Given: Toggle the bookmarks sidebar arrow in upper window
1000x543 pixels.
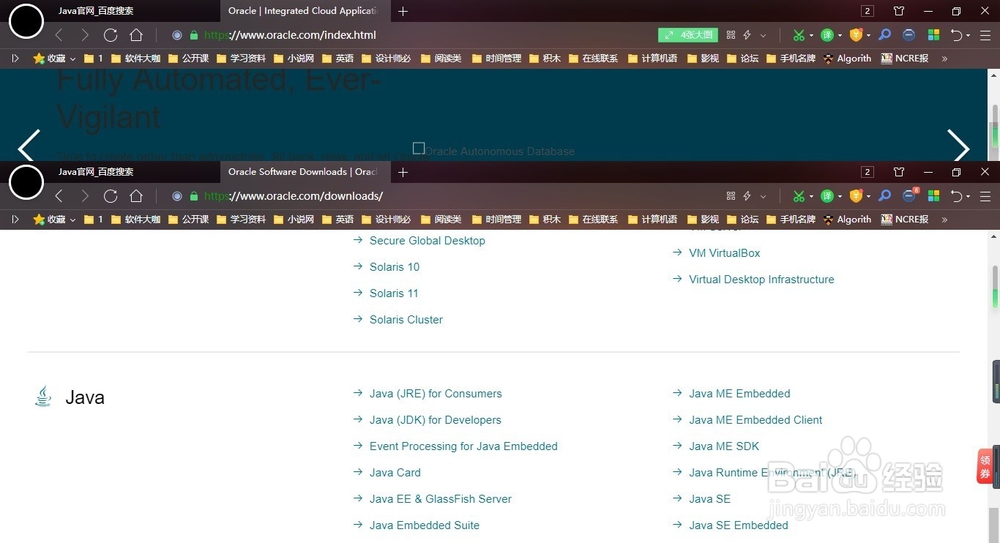Looking at the screenshot, I should click(x=15, y=59).
